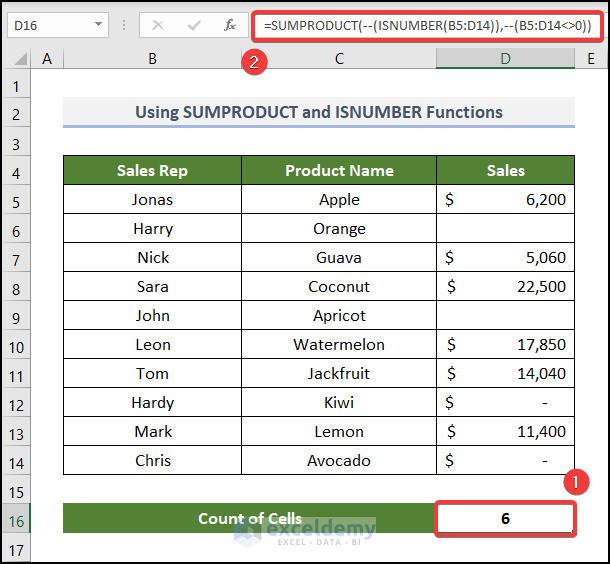The image size is (610, 564).
Task: Select the cell containing Hardy
Action: click(x=152, y=403)
